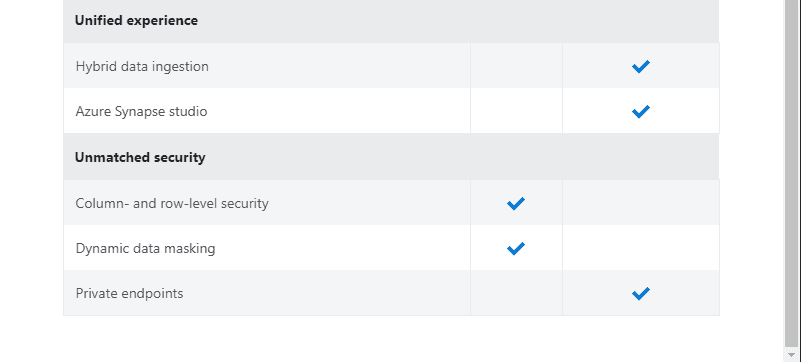Click the blank white area beneath the table
801x362 pixels.
[x=391, y=339]
